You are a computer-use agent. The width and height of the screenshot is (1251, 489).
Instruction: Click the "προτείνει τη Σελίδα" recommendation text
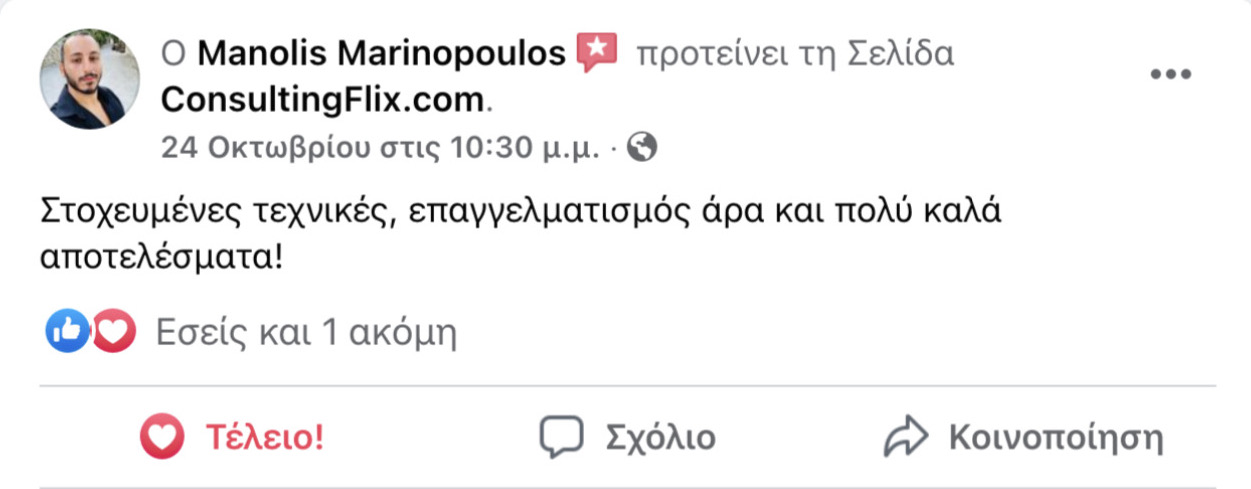click(x=794, y=53)
